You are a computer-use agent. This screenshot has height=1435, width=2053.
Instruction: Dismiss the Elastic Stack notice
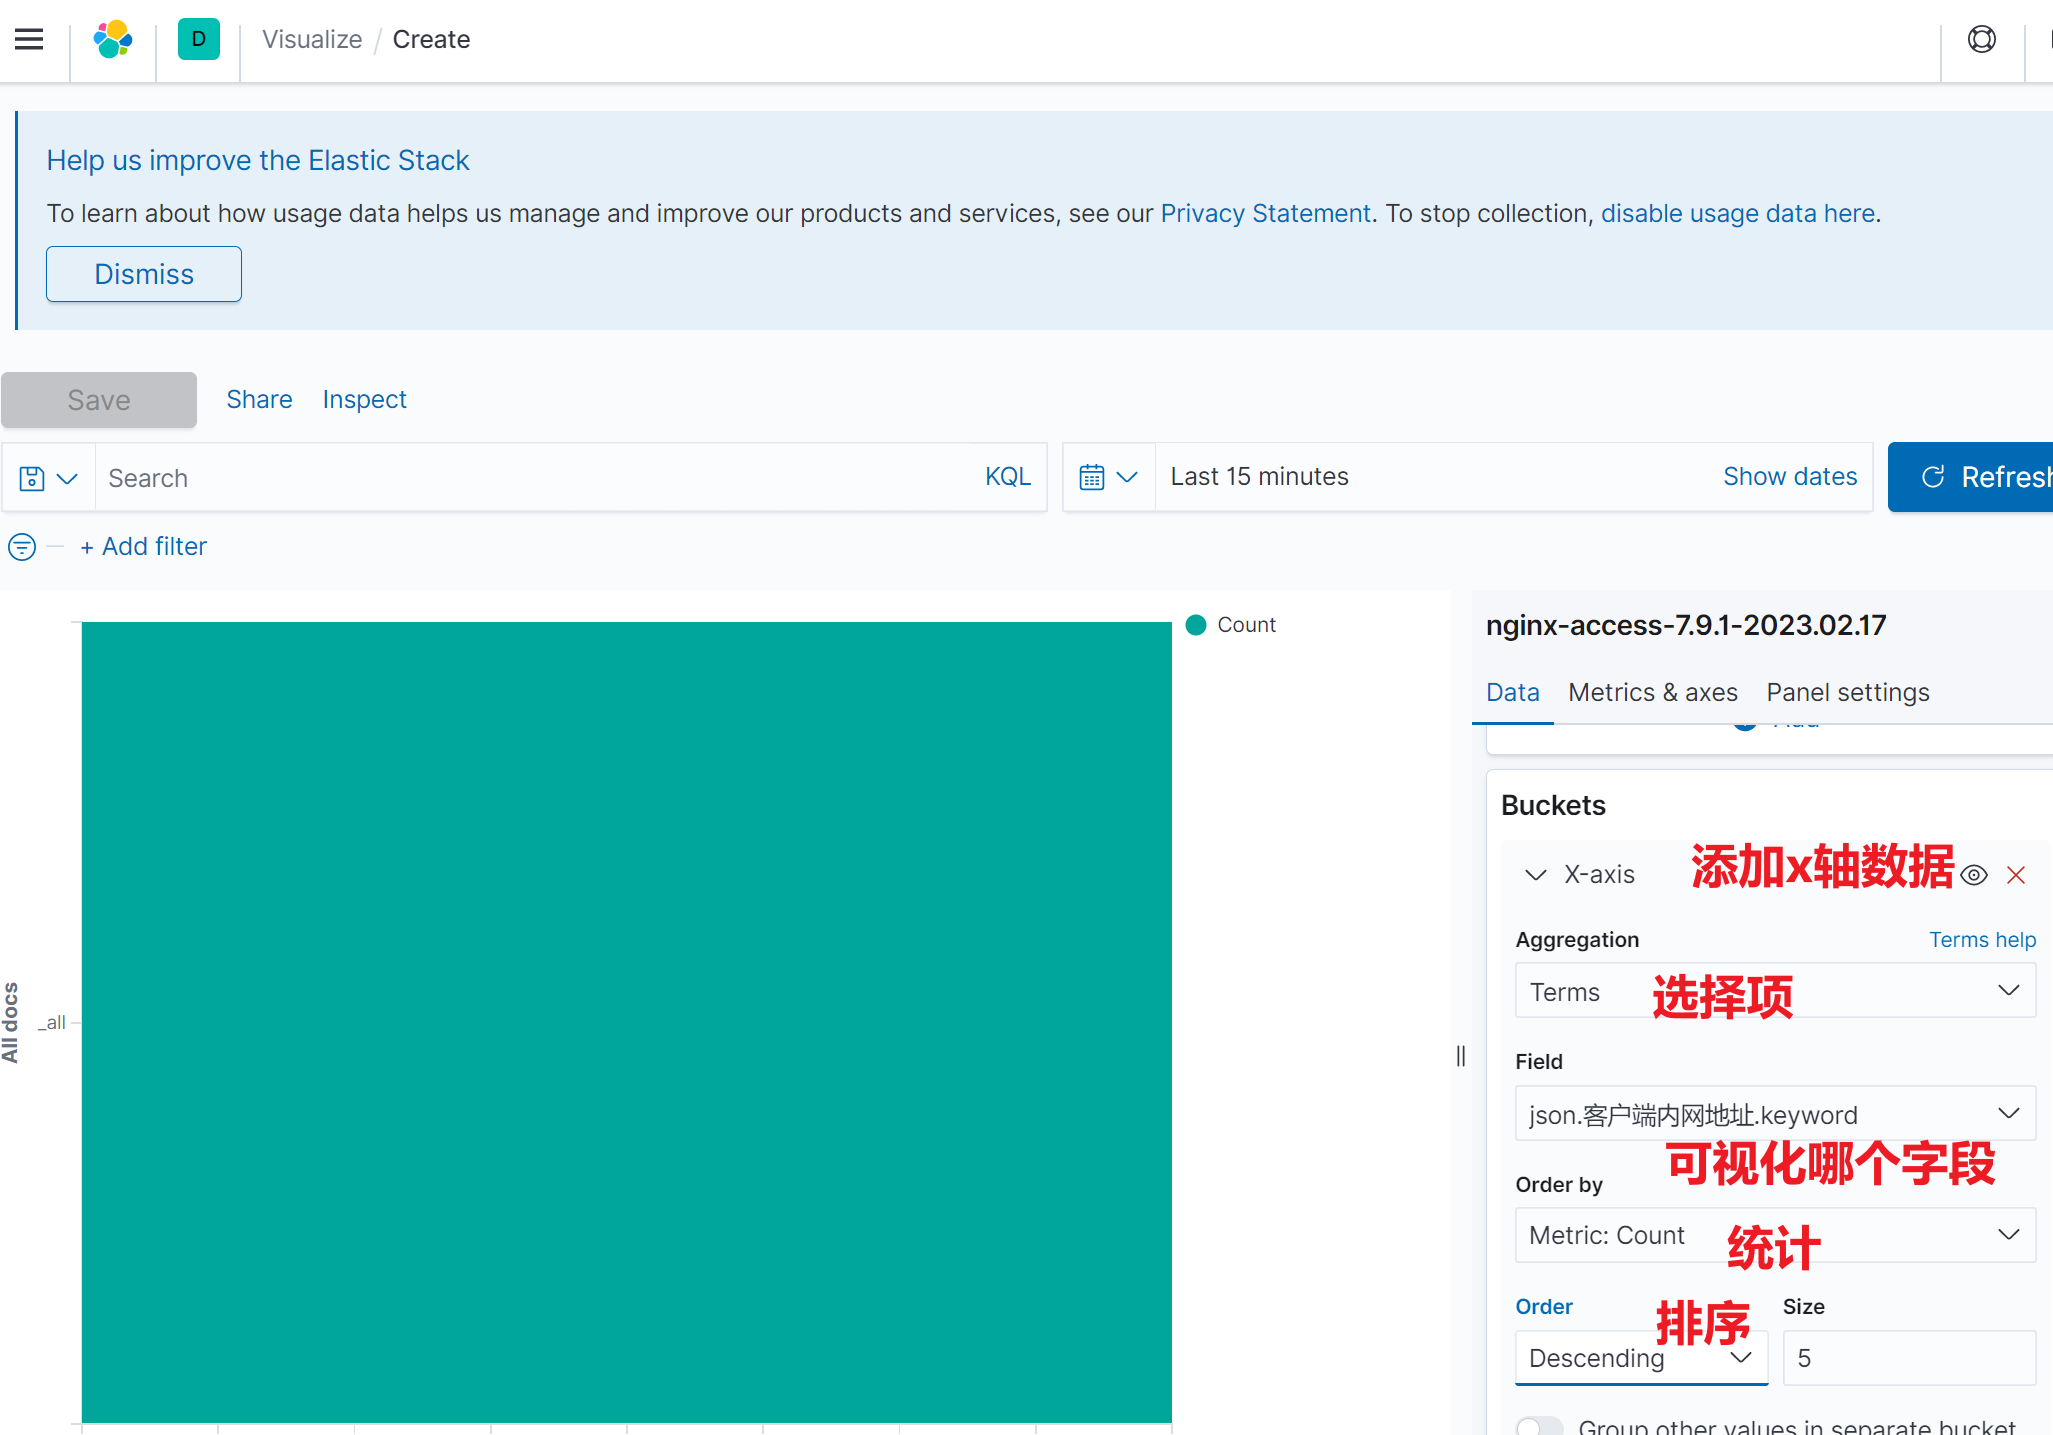(144, 274)
